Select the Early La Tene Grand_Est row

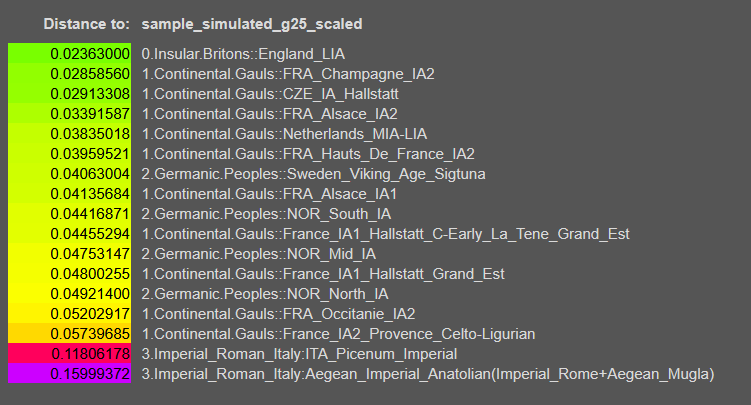coord(386,233)
